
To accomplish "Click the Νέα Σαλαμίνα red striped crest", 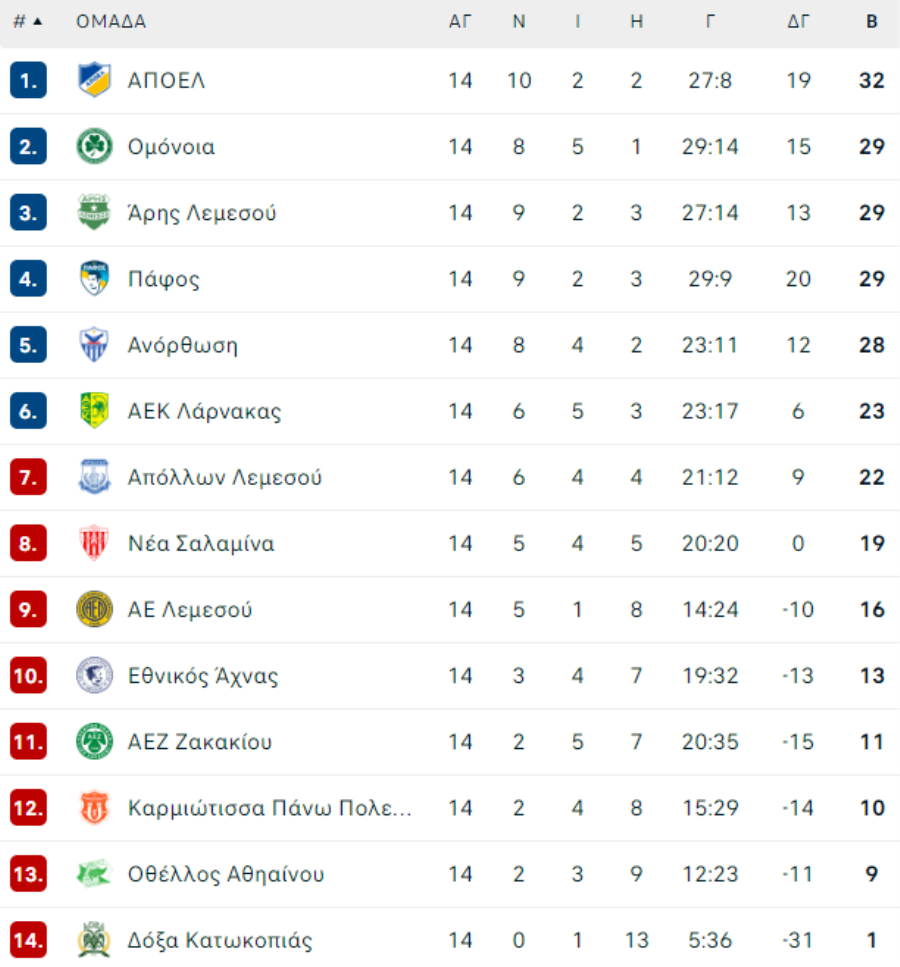I will (x=94, y=543).
